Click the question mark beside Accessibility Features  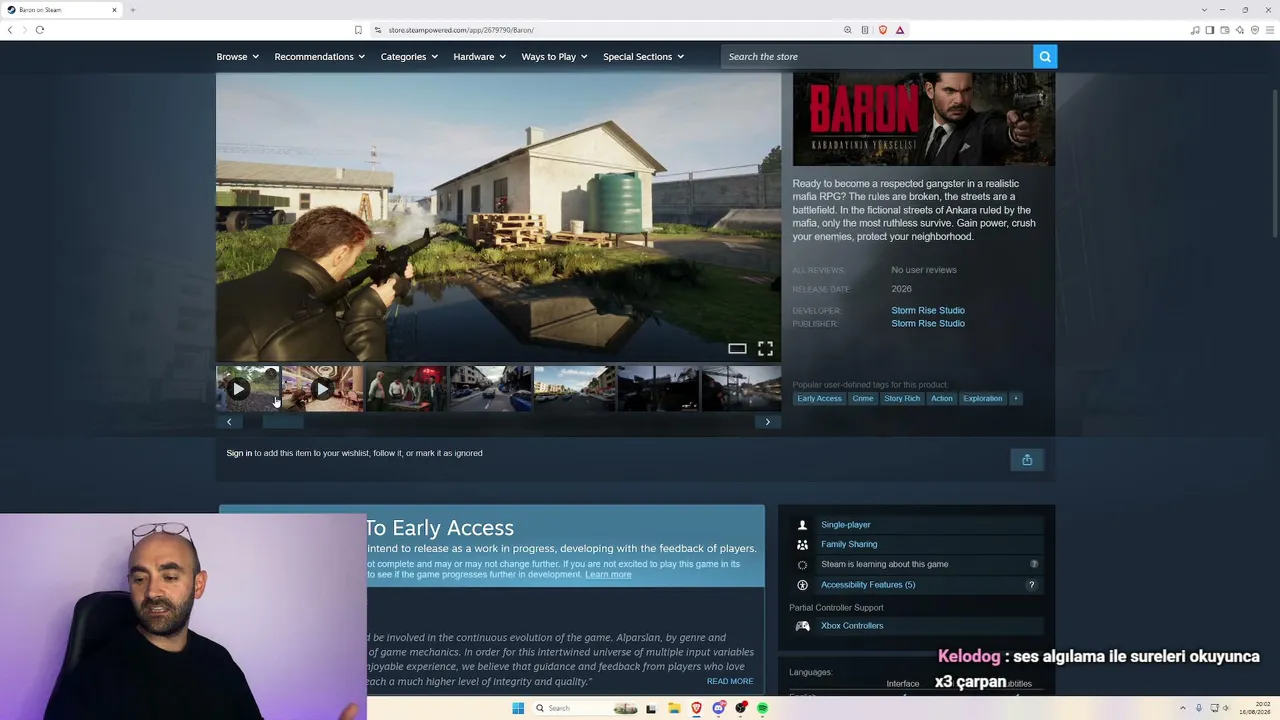pos(1031,585)
